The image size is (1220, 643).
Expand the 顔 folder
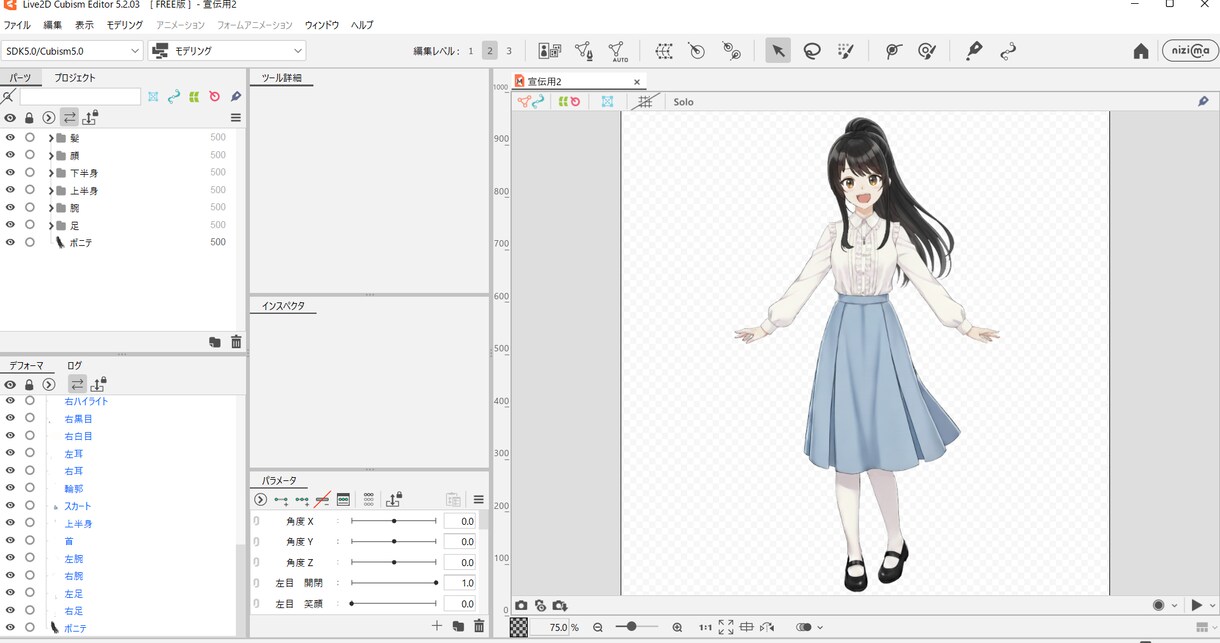51,155
